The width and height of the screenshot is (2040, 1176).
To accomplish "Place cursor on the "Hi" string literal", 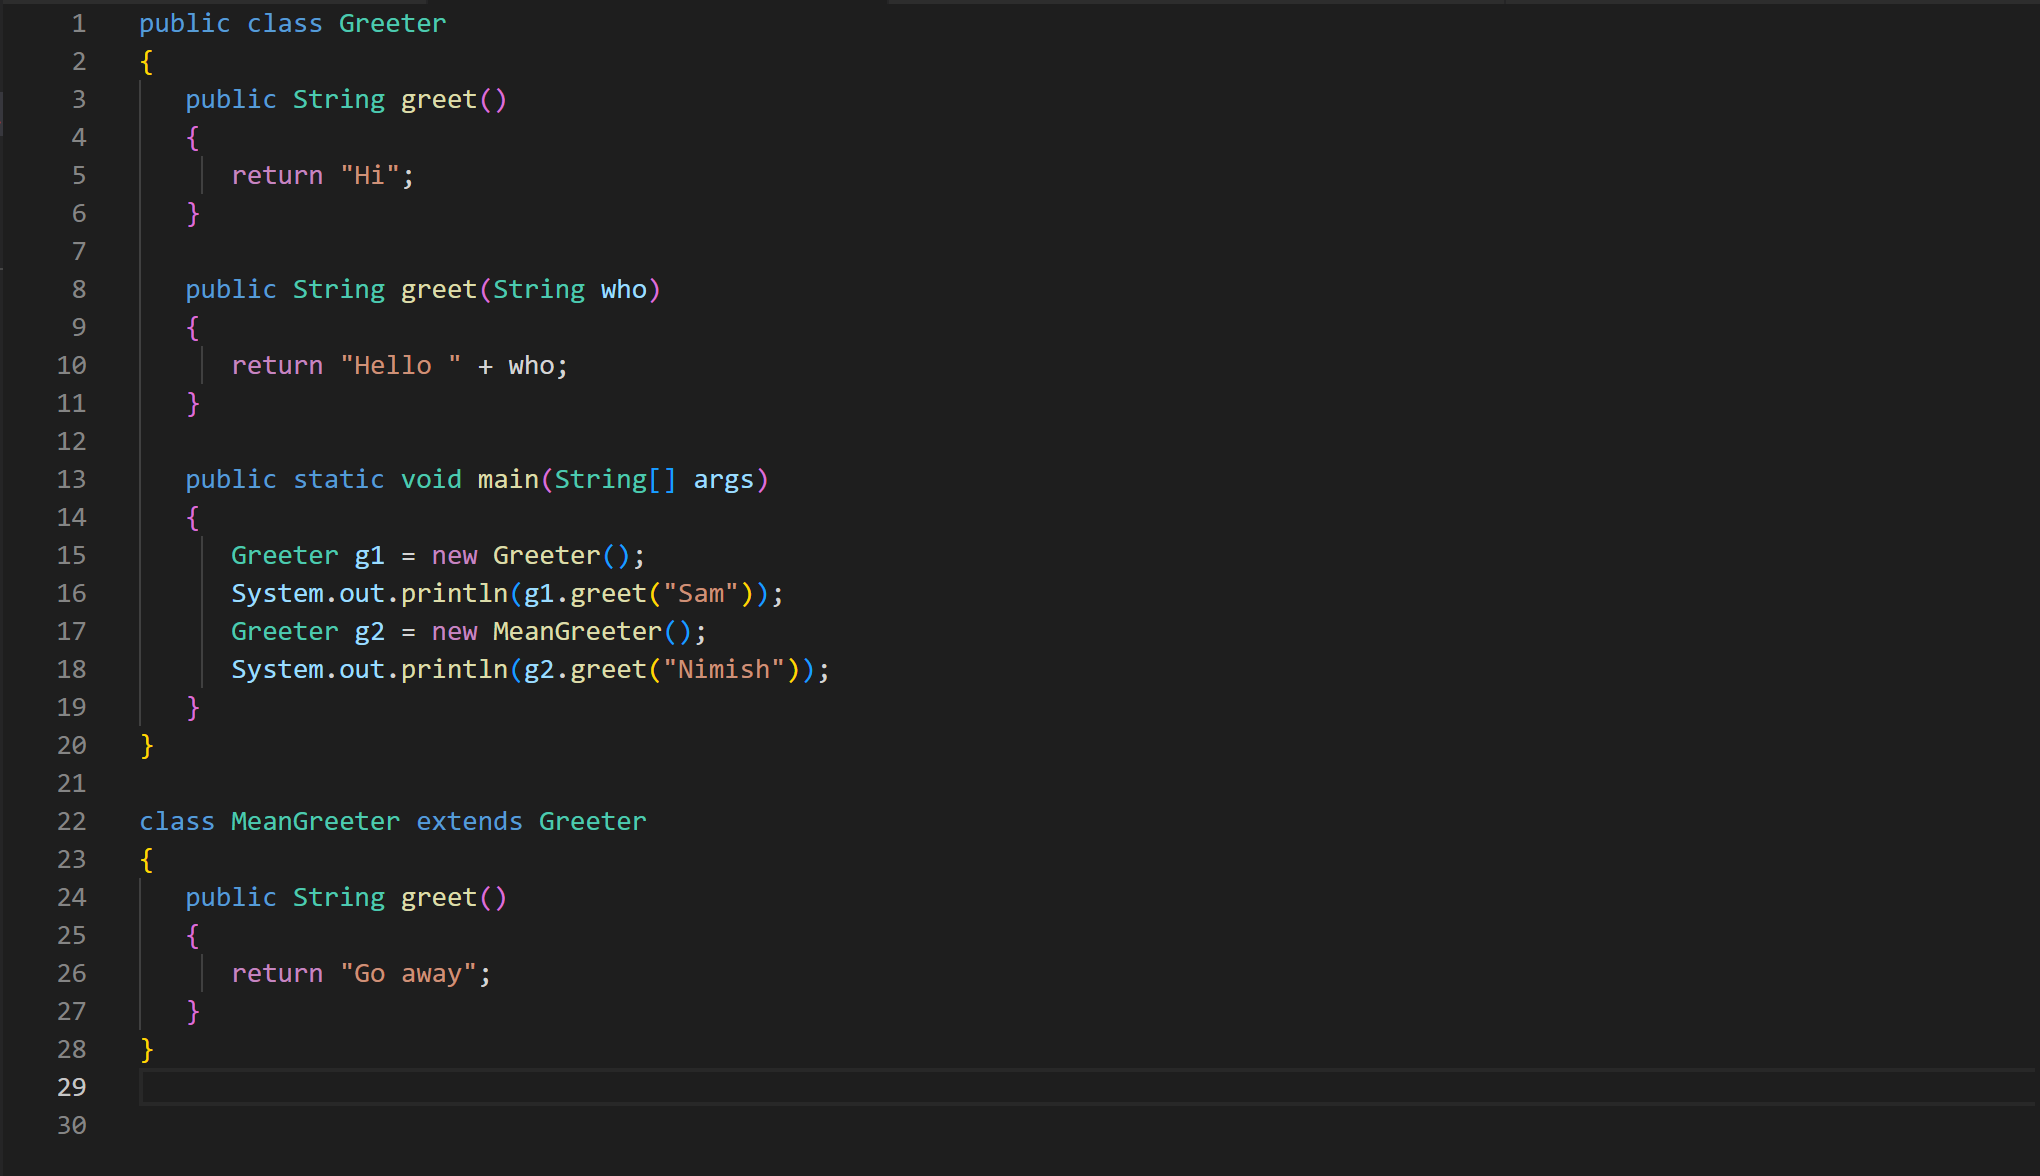I will tap(369, 176).
